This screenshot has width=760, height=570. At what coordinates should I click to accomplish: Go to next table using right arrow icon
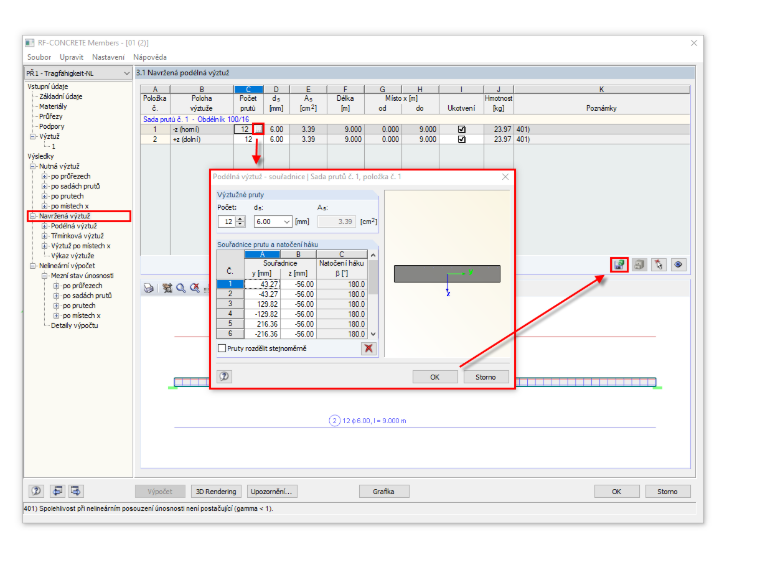[76, 491]
